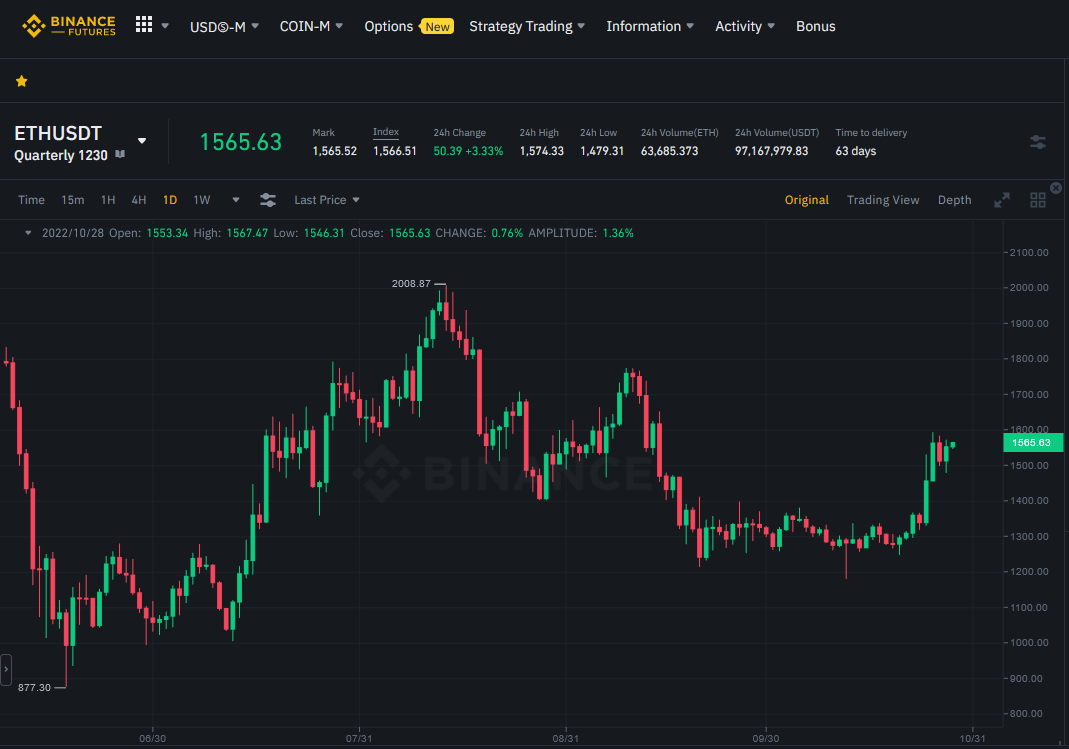This screenshot has width=1069, height=749.
Task: Click the 09/30 date axis label
Action: (766, 739)
